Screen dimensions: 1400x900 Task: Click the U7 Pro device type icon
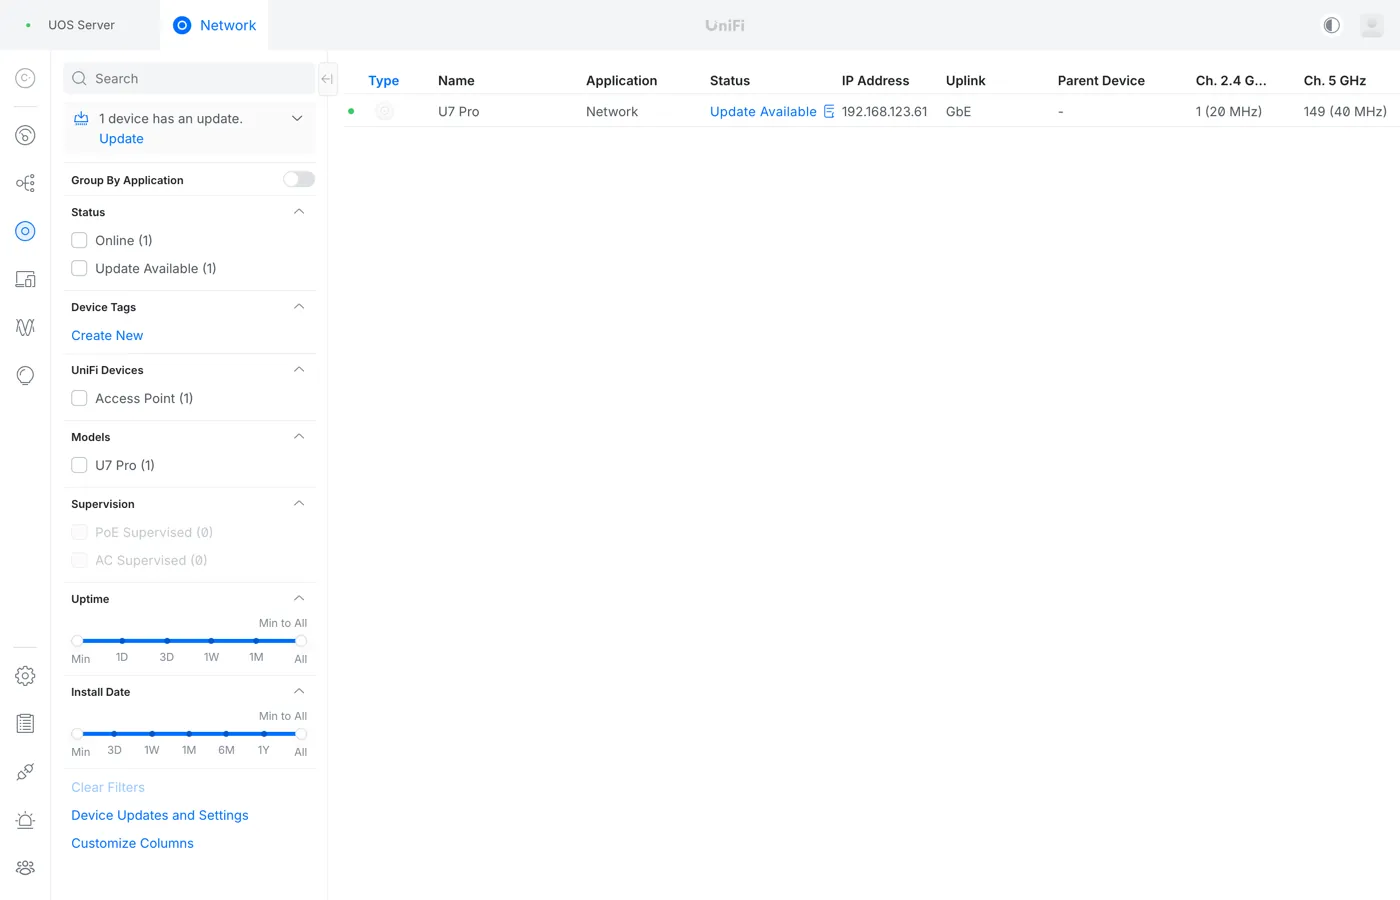point(384,112)
